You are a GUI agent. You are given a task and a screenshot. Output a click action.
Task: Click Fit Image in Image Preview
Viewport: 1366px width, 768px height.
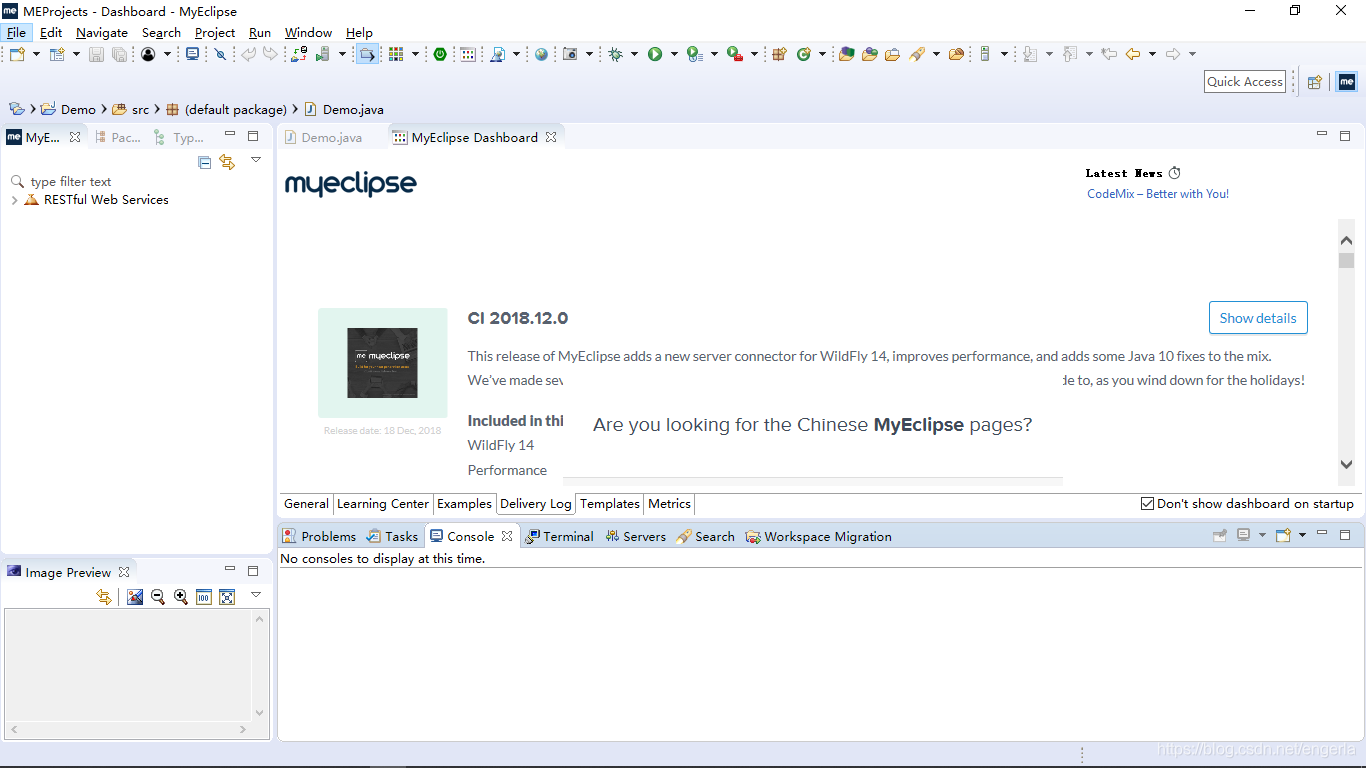(x=227, y=597)
